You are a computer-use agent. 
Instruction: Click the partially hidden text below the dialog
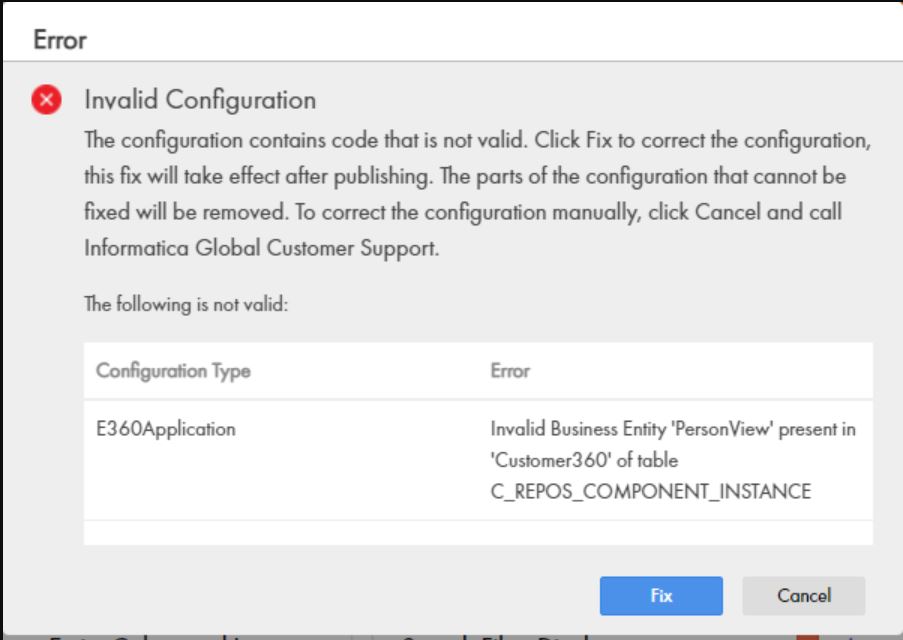pyautogui.click(x=144, y=637)
